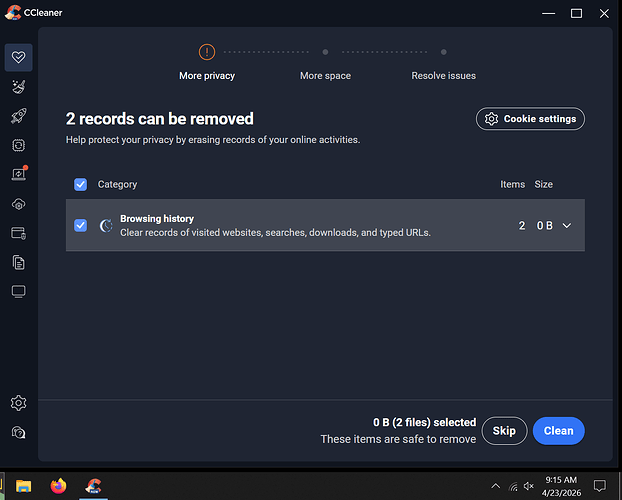Open Driver Updater chip icon
Viewport: 622px width, 500px height.
click(19, 145)
